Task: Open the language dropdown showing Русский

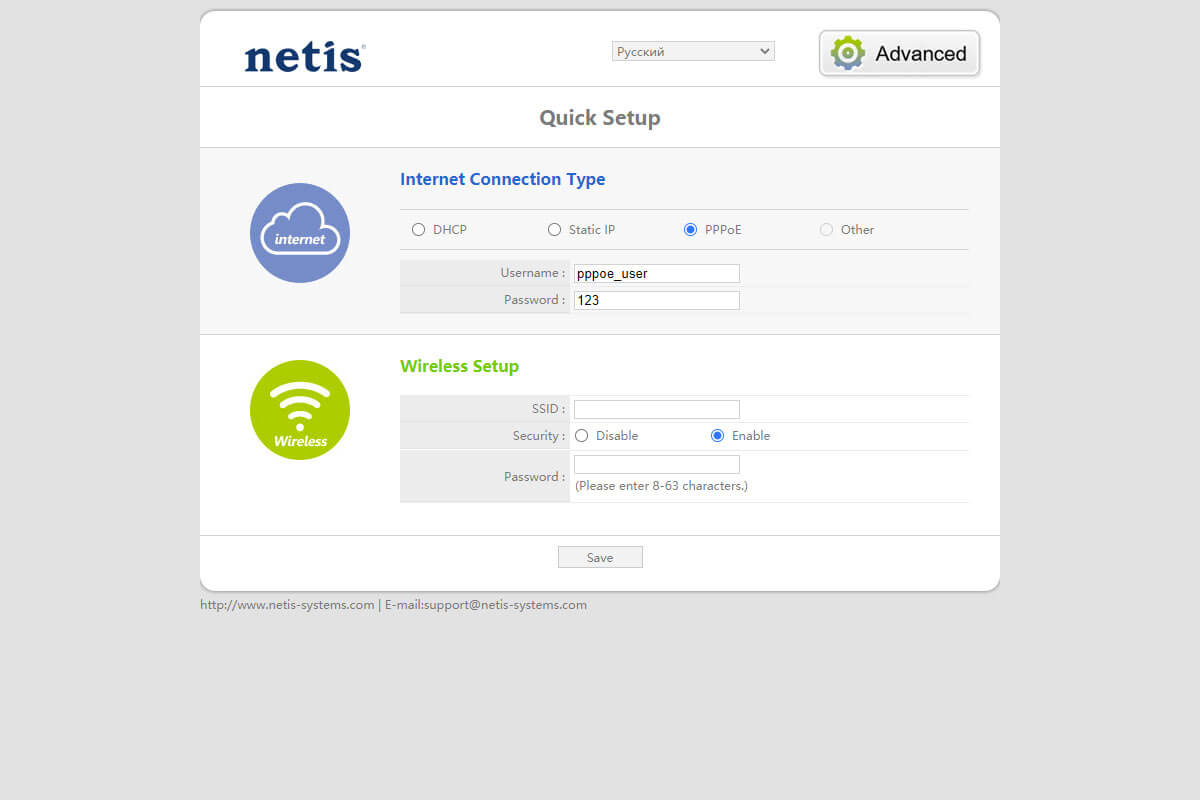Action: (x=693, y=51)
